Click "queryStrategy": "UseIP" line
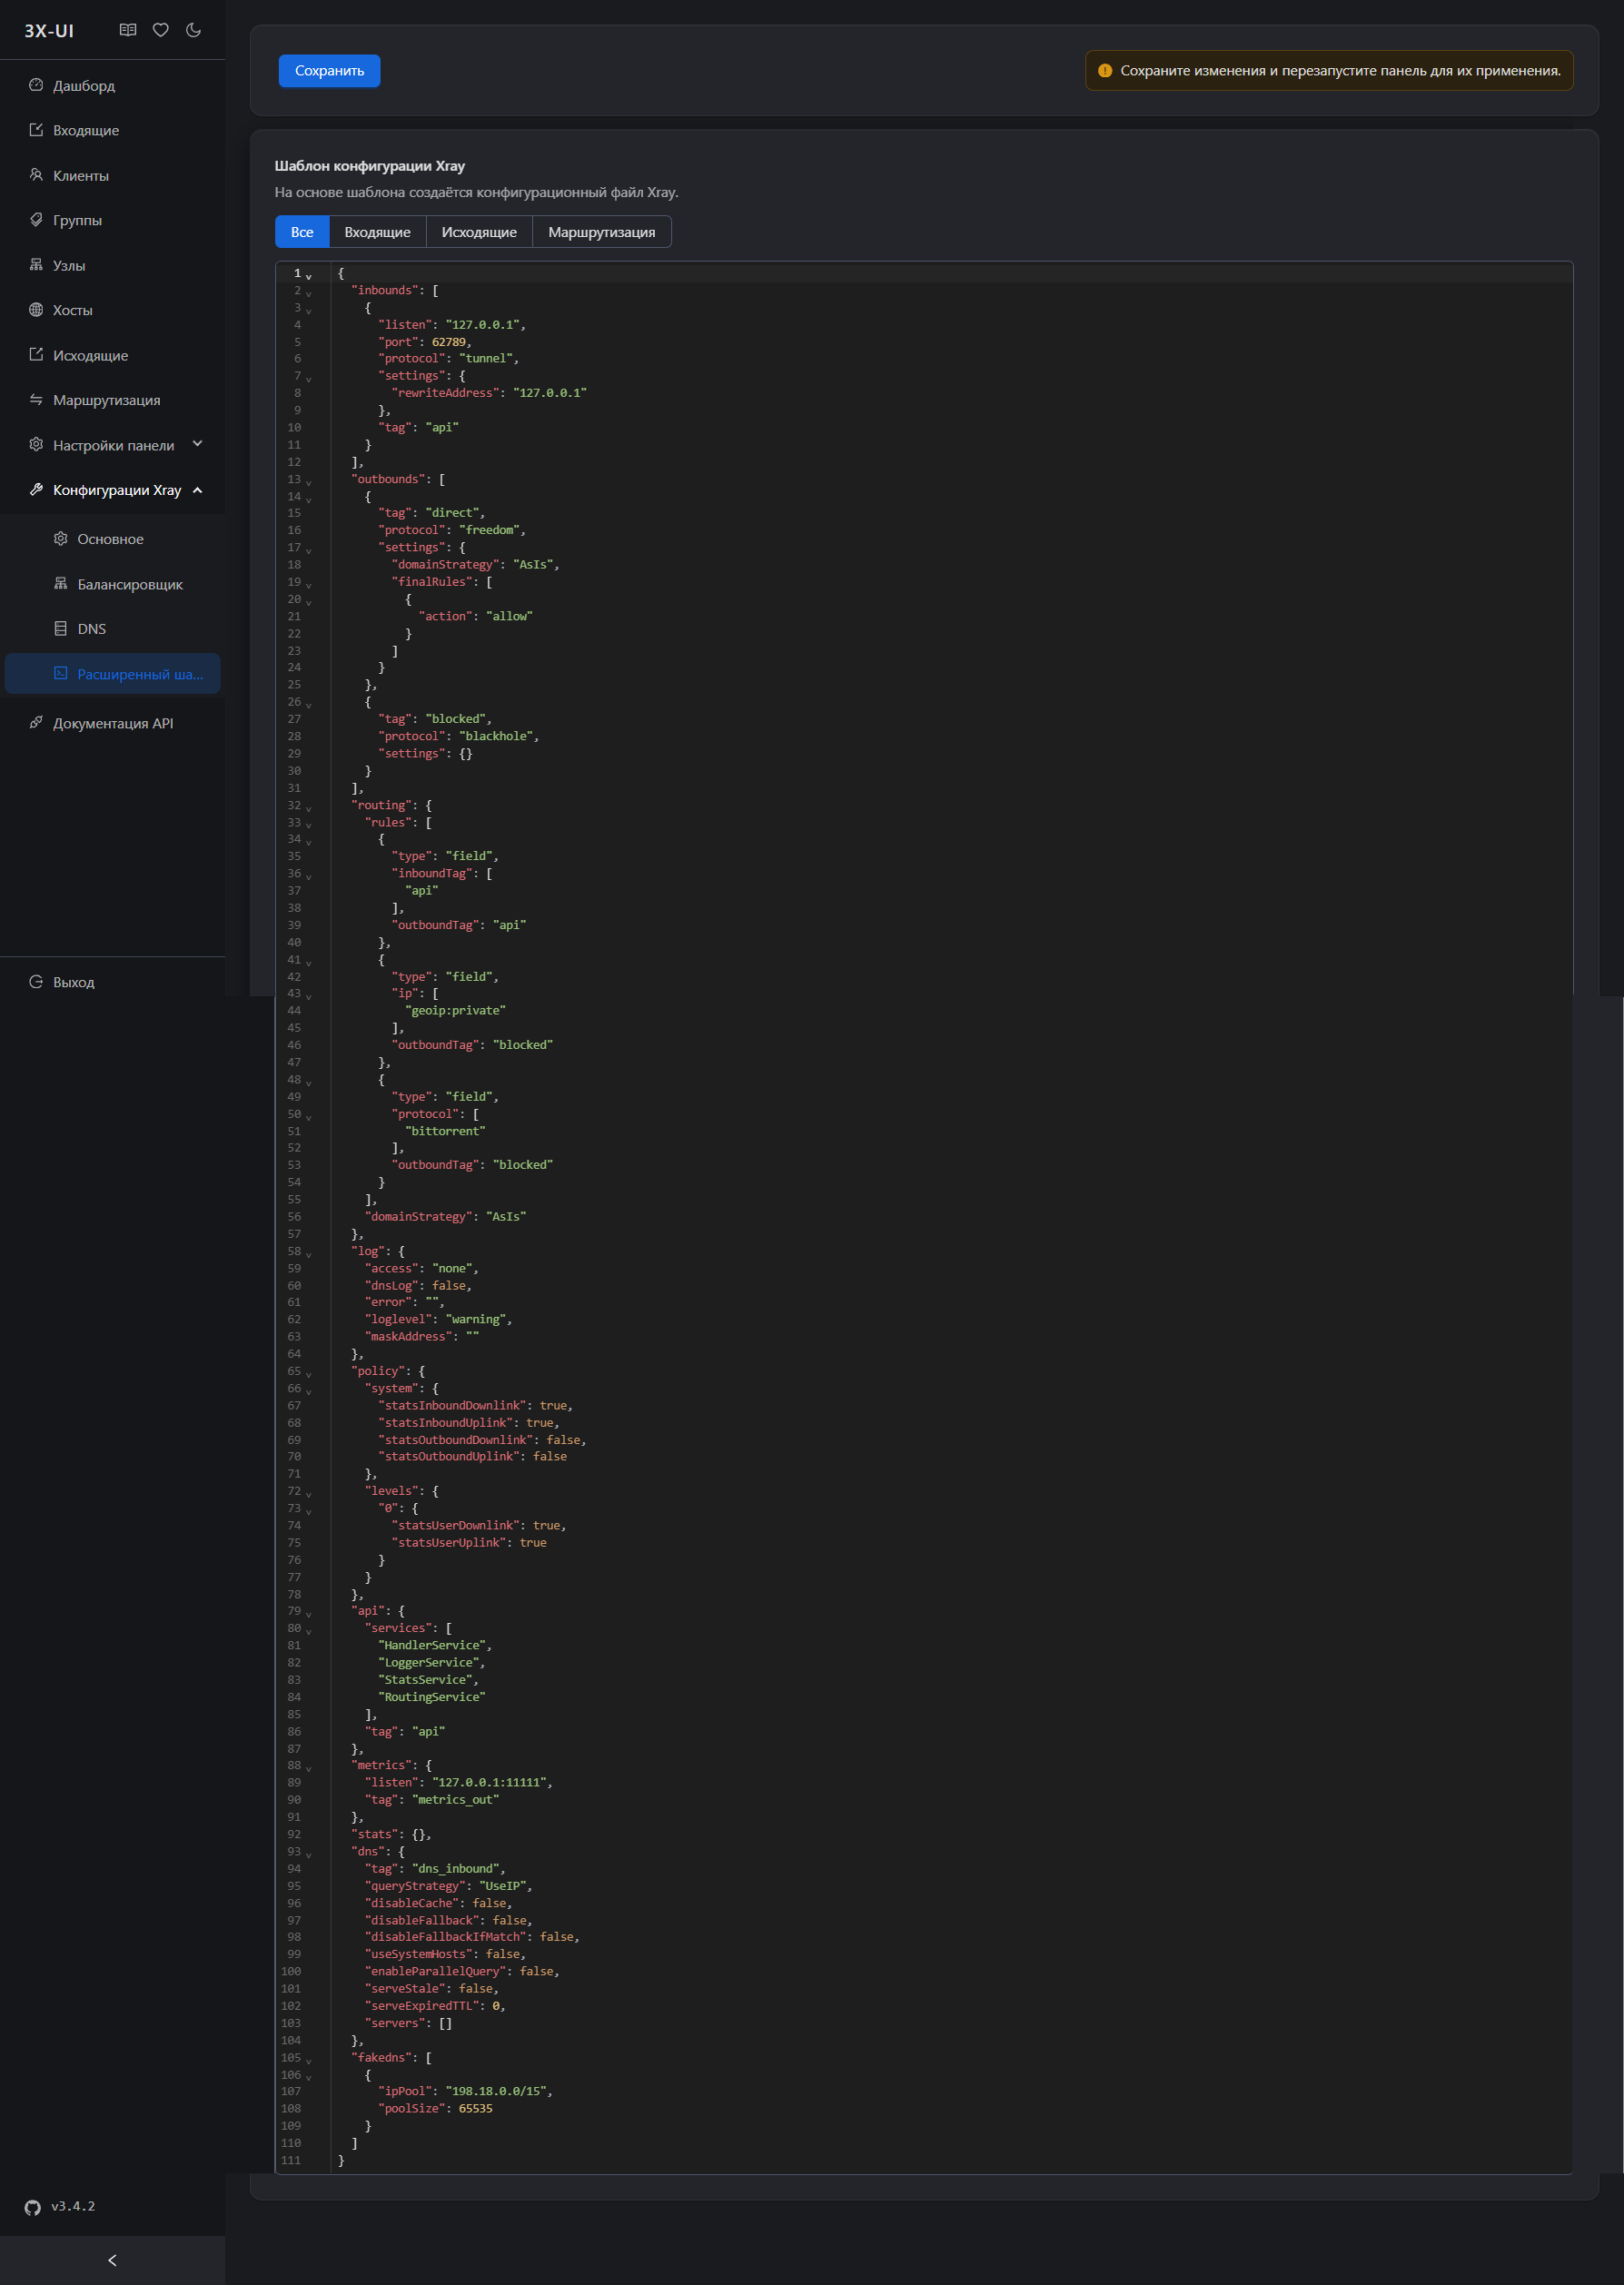This screenshot has height=2285, width=1624. 448,1887
